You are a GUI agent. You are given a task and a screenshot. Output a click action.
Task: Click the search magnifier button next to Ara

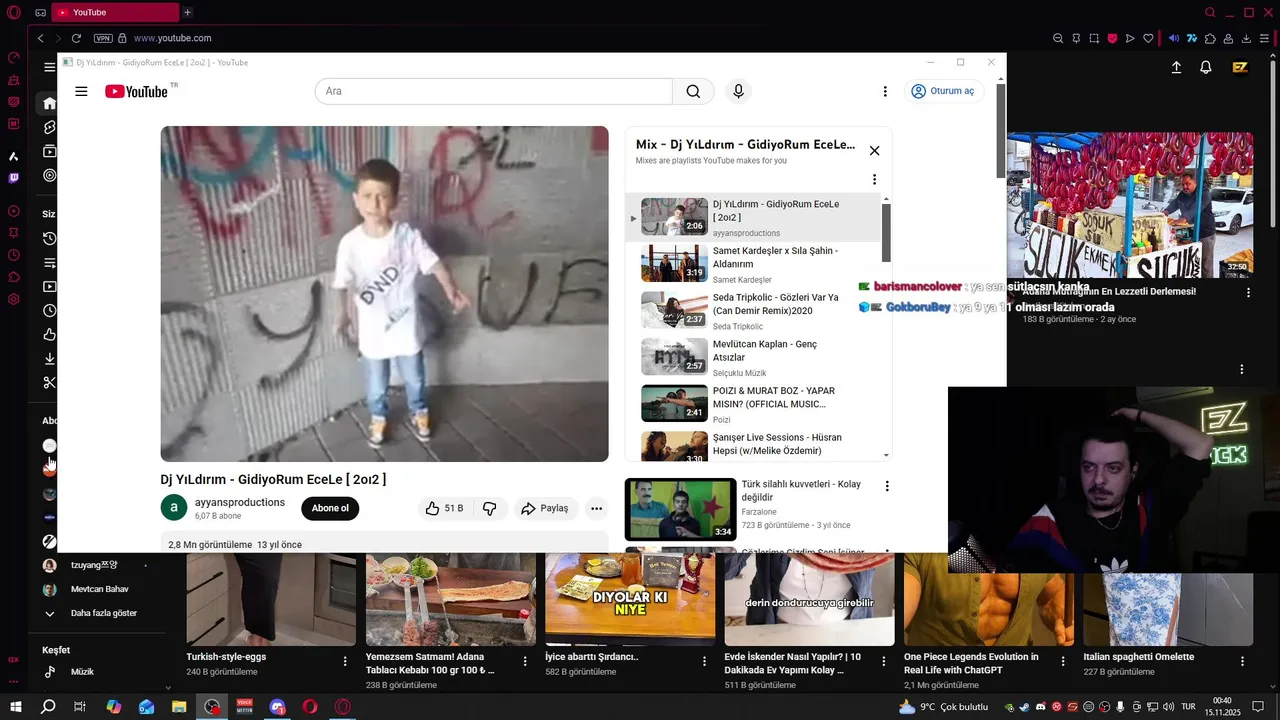click(x=693, y=91)
